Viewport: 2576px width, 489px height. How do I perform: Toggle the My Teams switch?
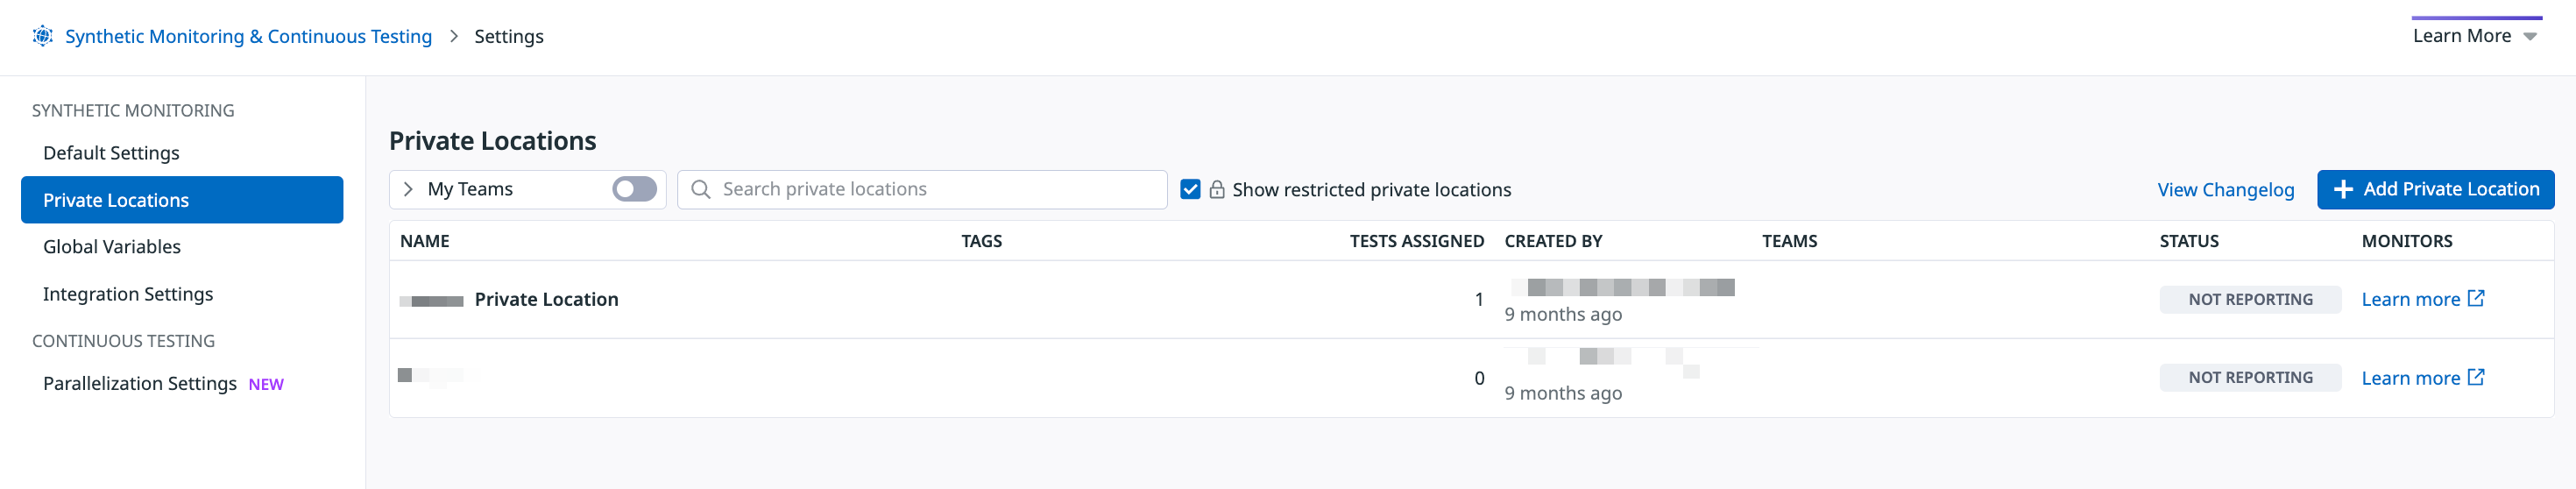point(634,189)
